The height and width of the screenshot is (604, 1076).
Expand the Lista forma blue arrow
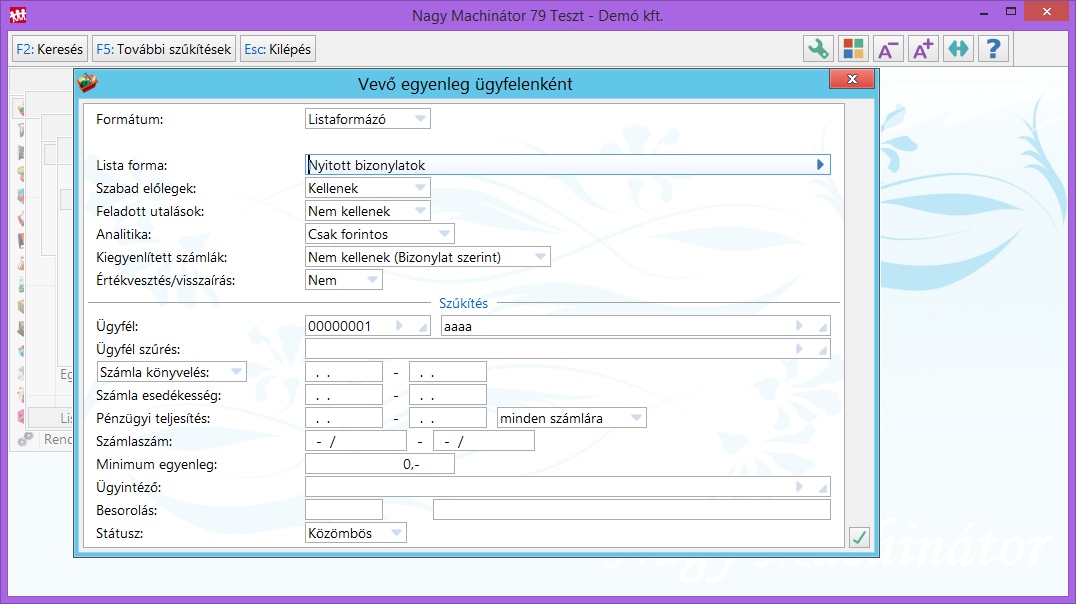pos(820,165)
